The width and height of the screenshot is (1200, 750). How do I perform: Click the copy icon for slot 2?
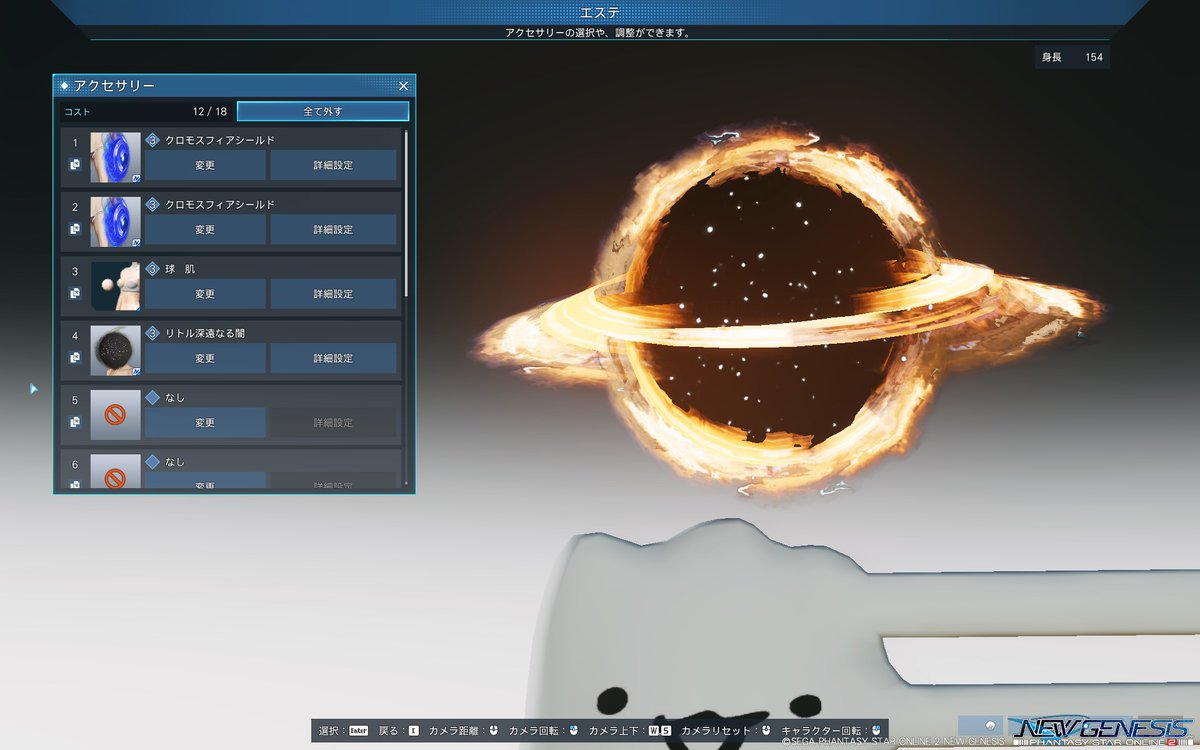pos(75,229)
